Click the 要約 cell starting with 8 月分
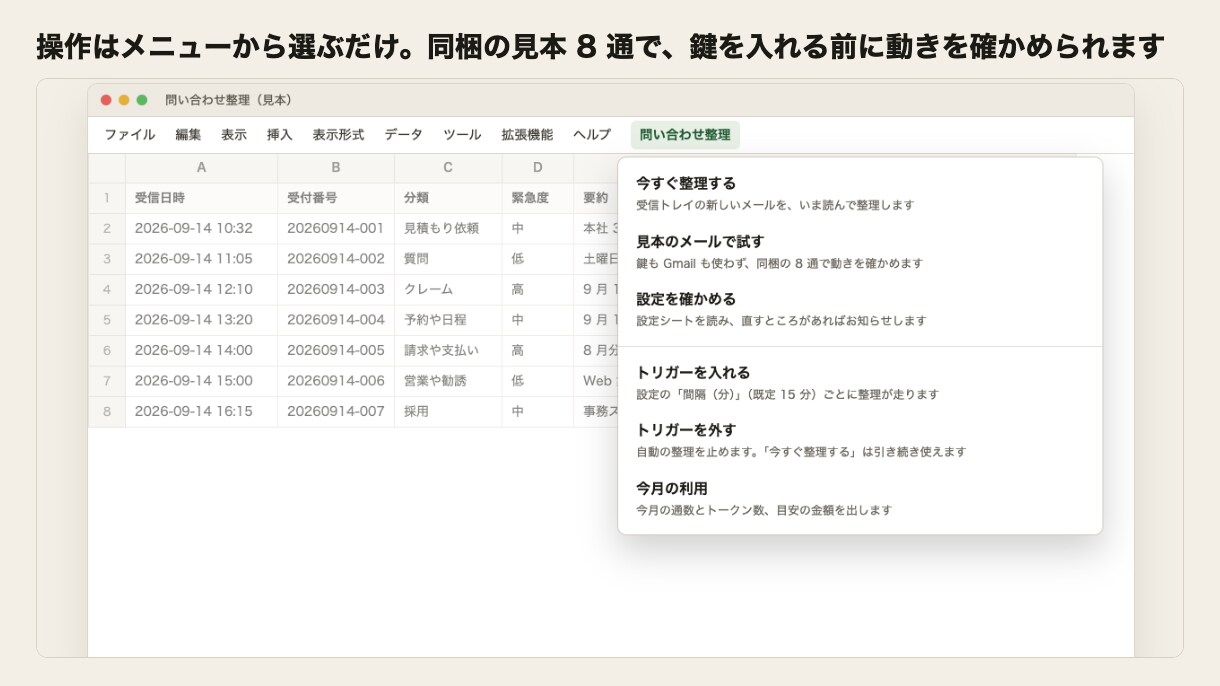This screenshot has width=1220, height=686. [596, 350]
